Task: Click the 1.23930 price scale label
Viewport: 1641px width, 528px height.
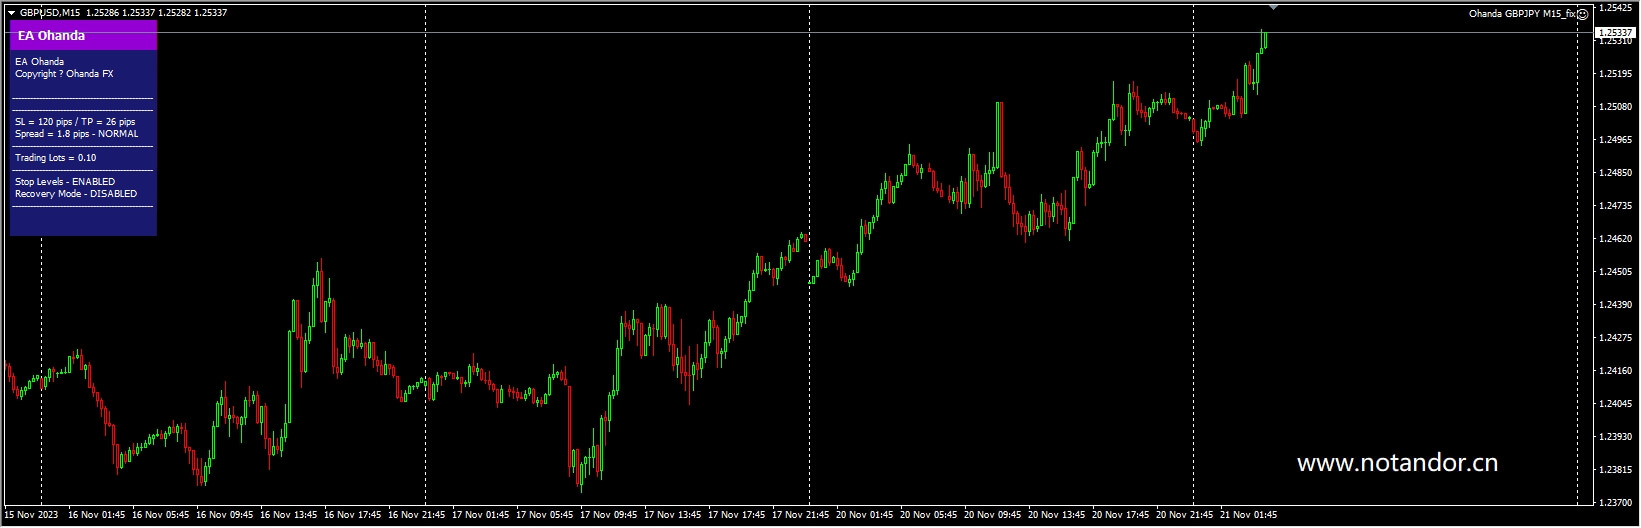Action: [x=1616, y=437]
